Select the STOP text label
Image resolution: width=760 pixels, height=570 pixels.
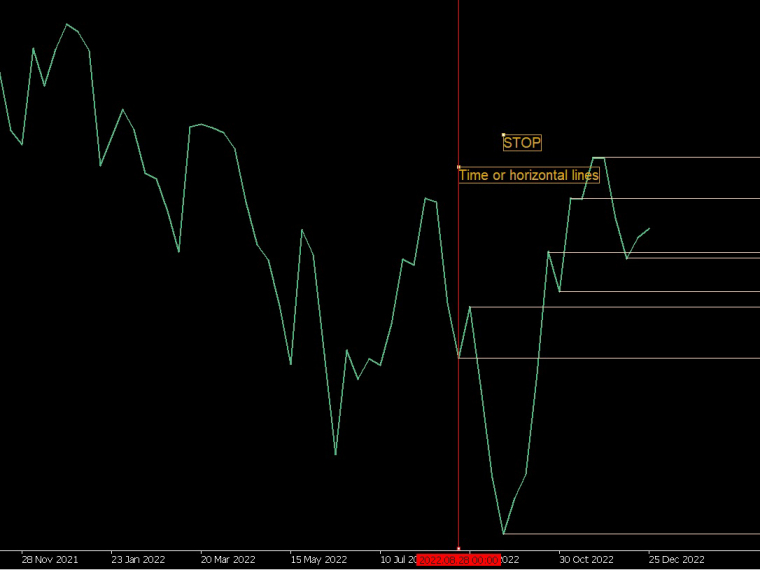[522, 143]
